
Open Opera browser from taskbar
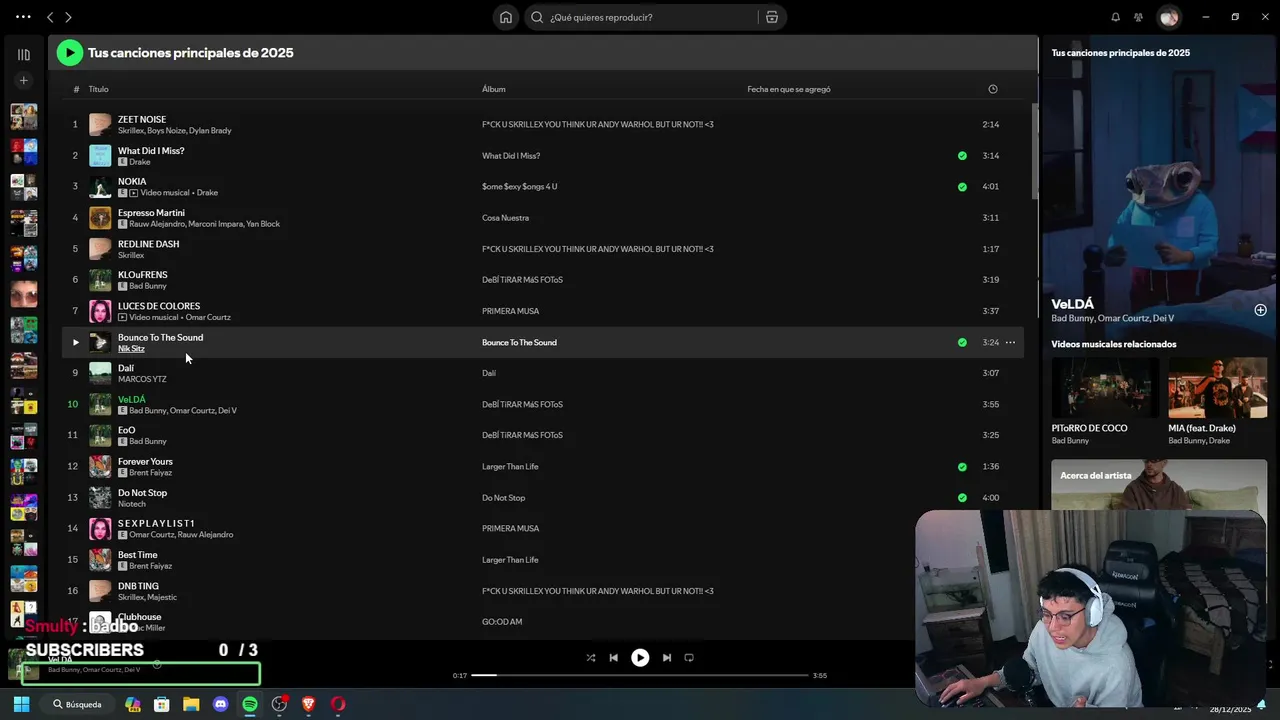(x=338, y=704)
